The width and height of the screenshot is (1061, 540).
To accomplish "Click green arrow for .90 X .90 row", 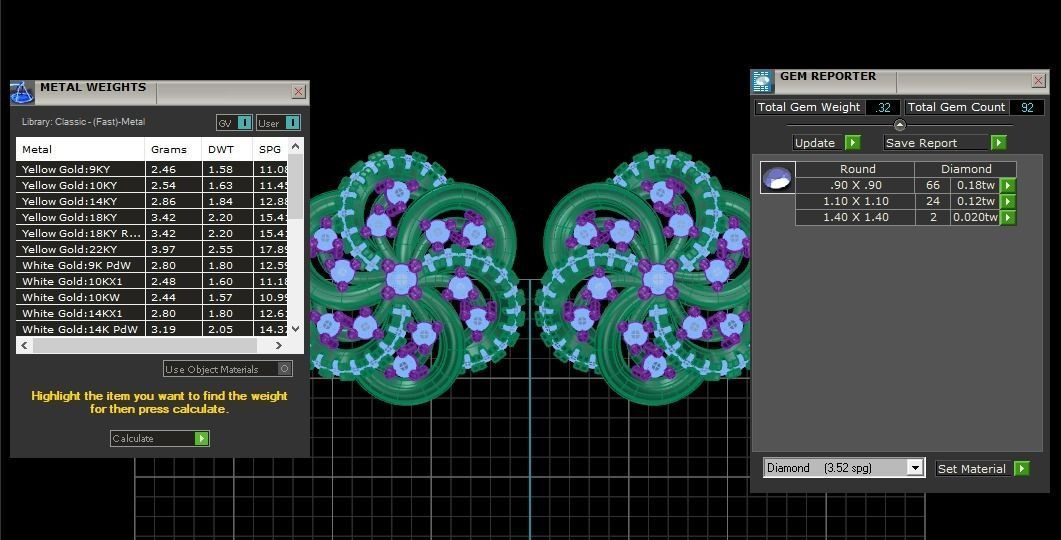I will pyautogui.click(x=1008, y=185).
